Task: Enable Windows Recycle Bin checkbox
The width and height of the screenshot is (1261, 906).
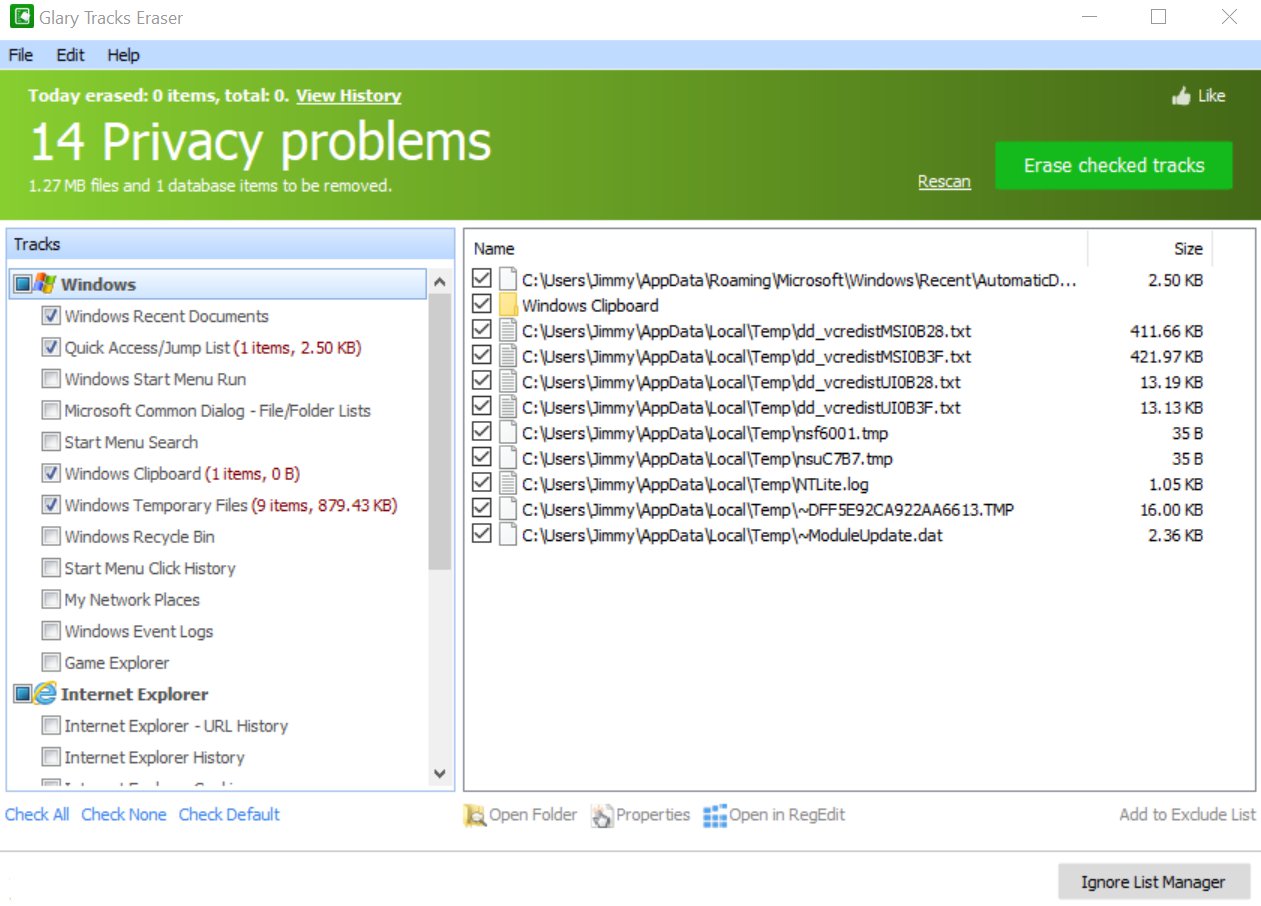Action: pyautogui.click(x=50, y=537)
